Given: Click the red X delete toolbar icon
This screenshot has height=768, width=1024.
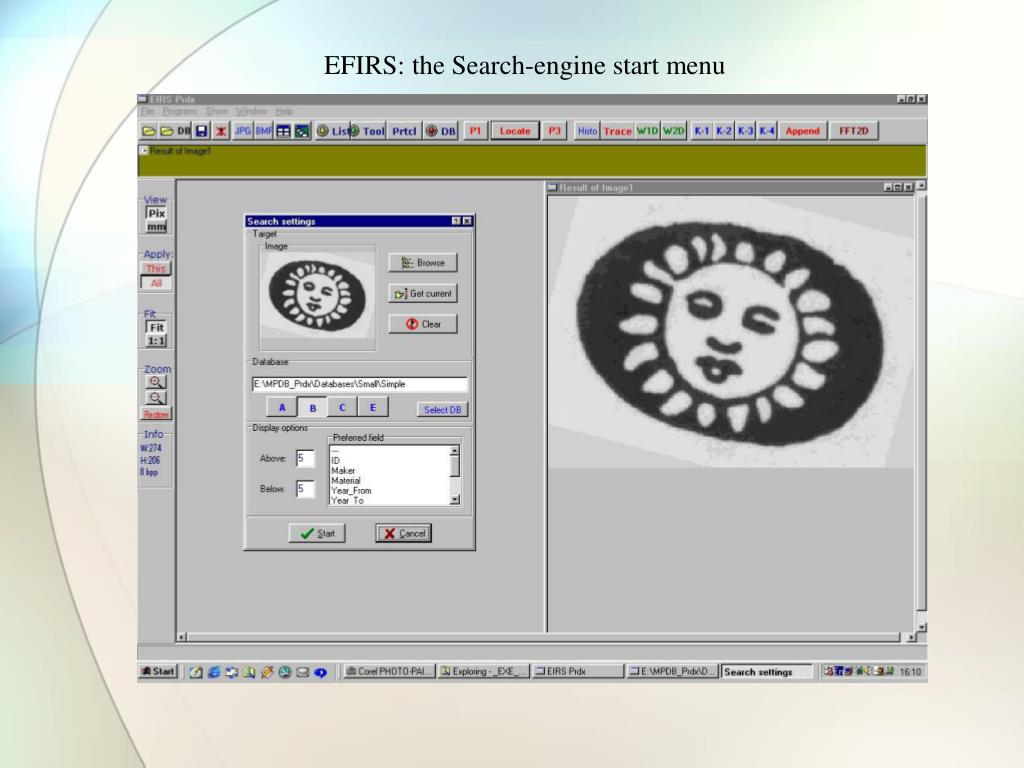Looking at the screenshot, I should [x=221, y=131].
